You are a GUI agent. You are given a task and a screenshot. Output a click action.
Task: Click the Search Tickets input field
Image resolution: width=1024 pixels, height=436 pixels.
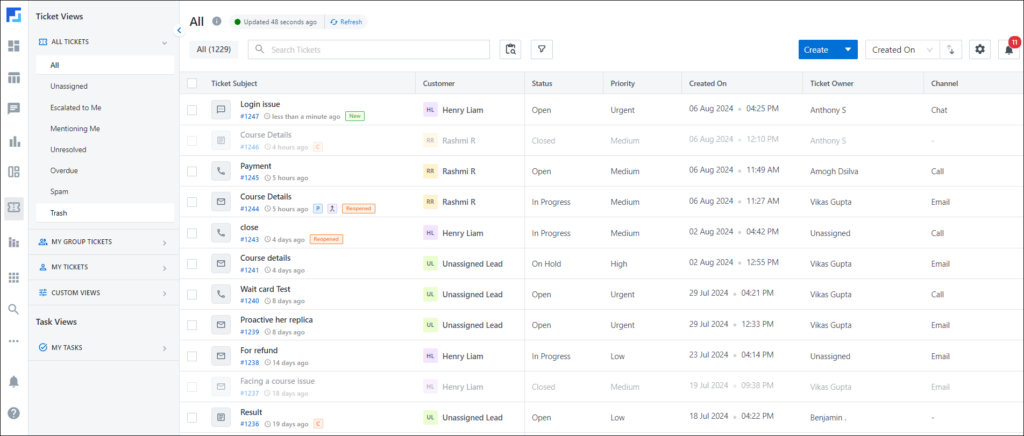pyautogui.click(x=369, y=50)
